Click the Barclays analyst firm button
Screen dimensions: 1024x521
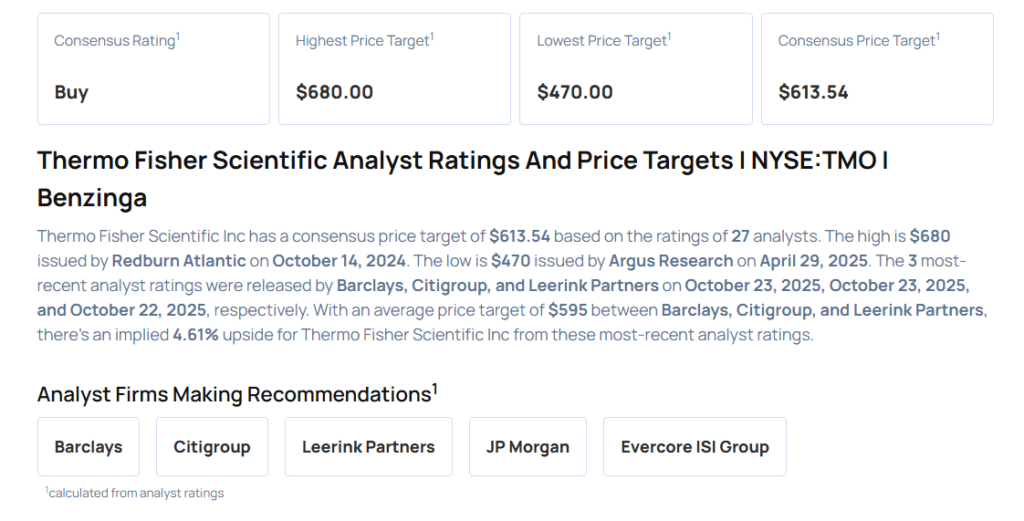[x=88, y=447]
